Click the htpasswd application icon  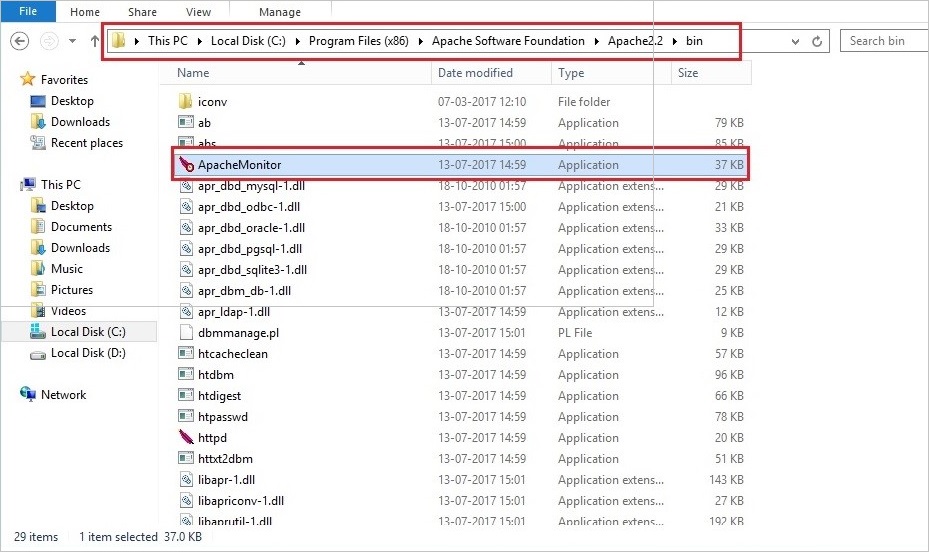(x=185, y=416)
